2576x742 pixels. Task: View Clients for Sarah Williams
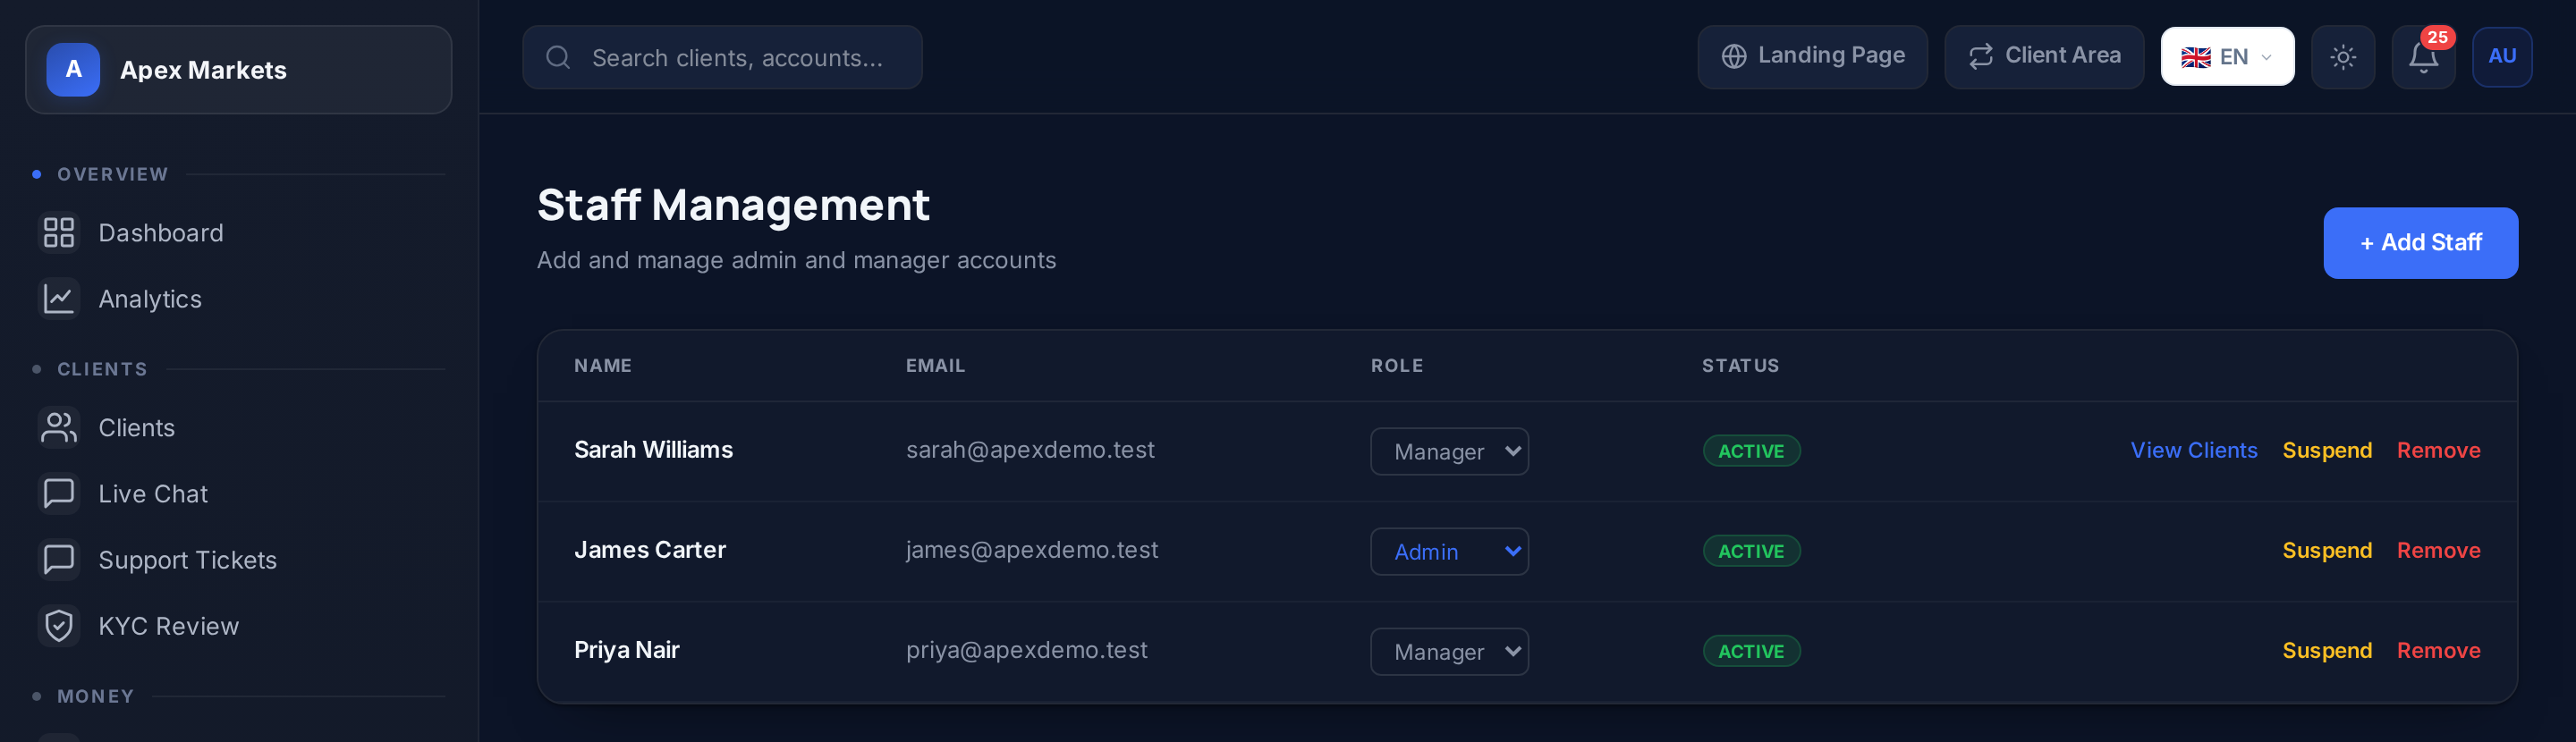tap(2193, 451)
